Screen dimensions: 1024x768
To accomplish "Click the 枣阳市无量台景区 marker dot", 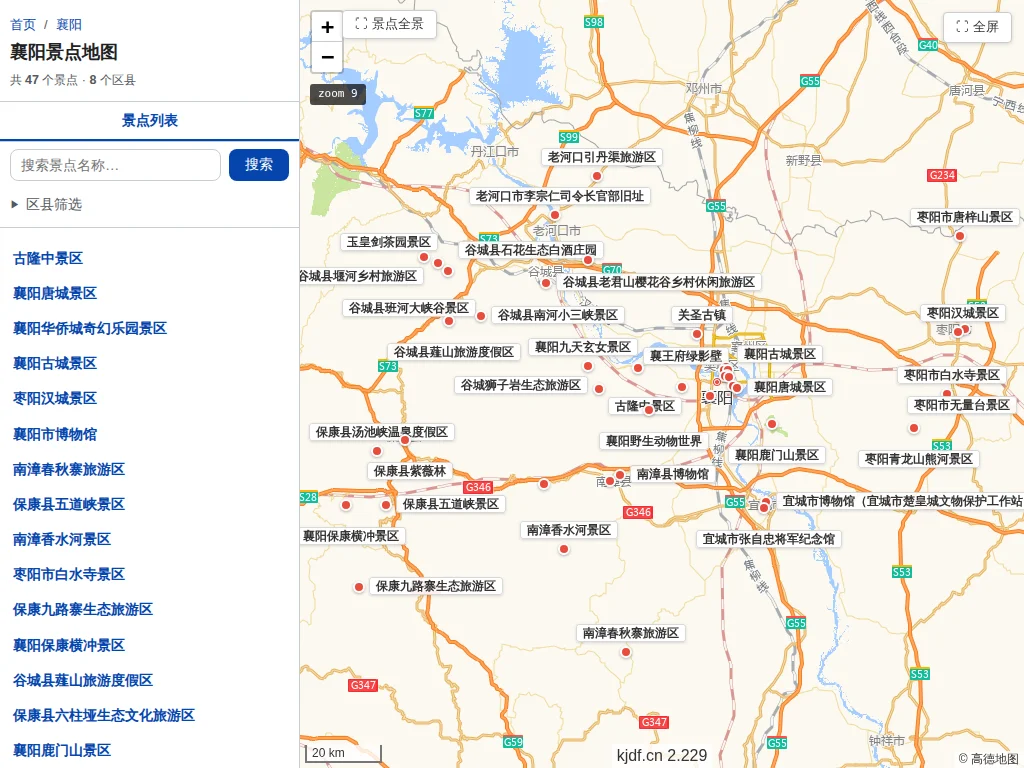I will click(914, 428).
